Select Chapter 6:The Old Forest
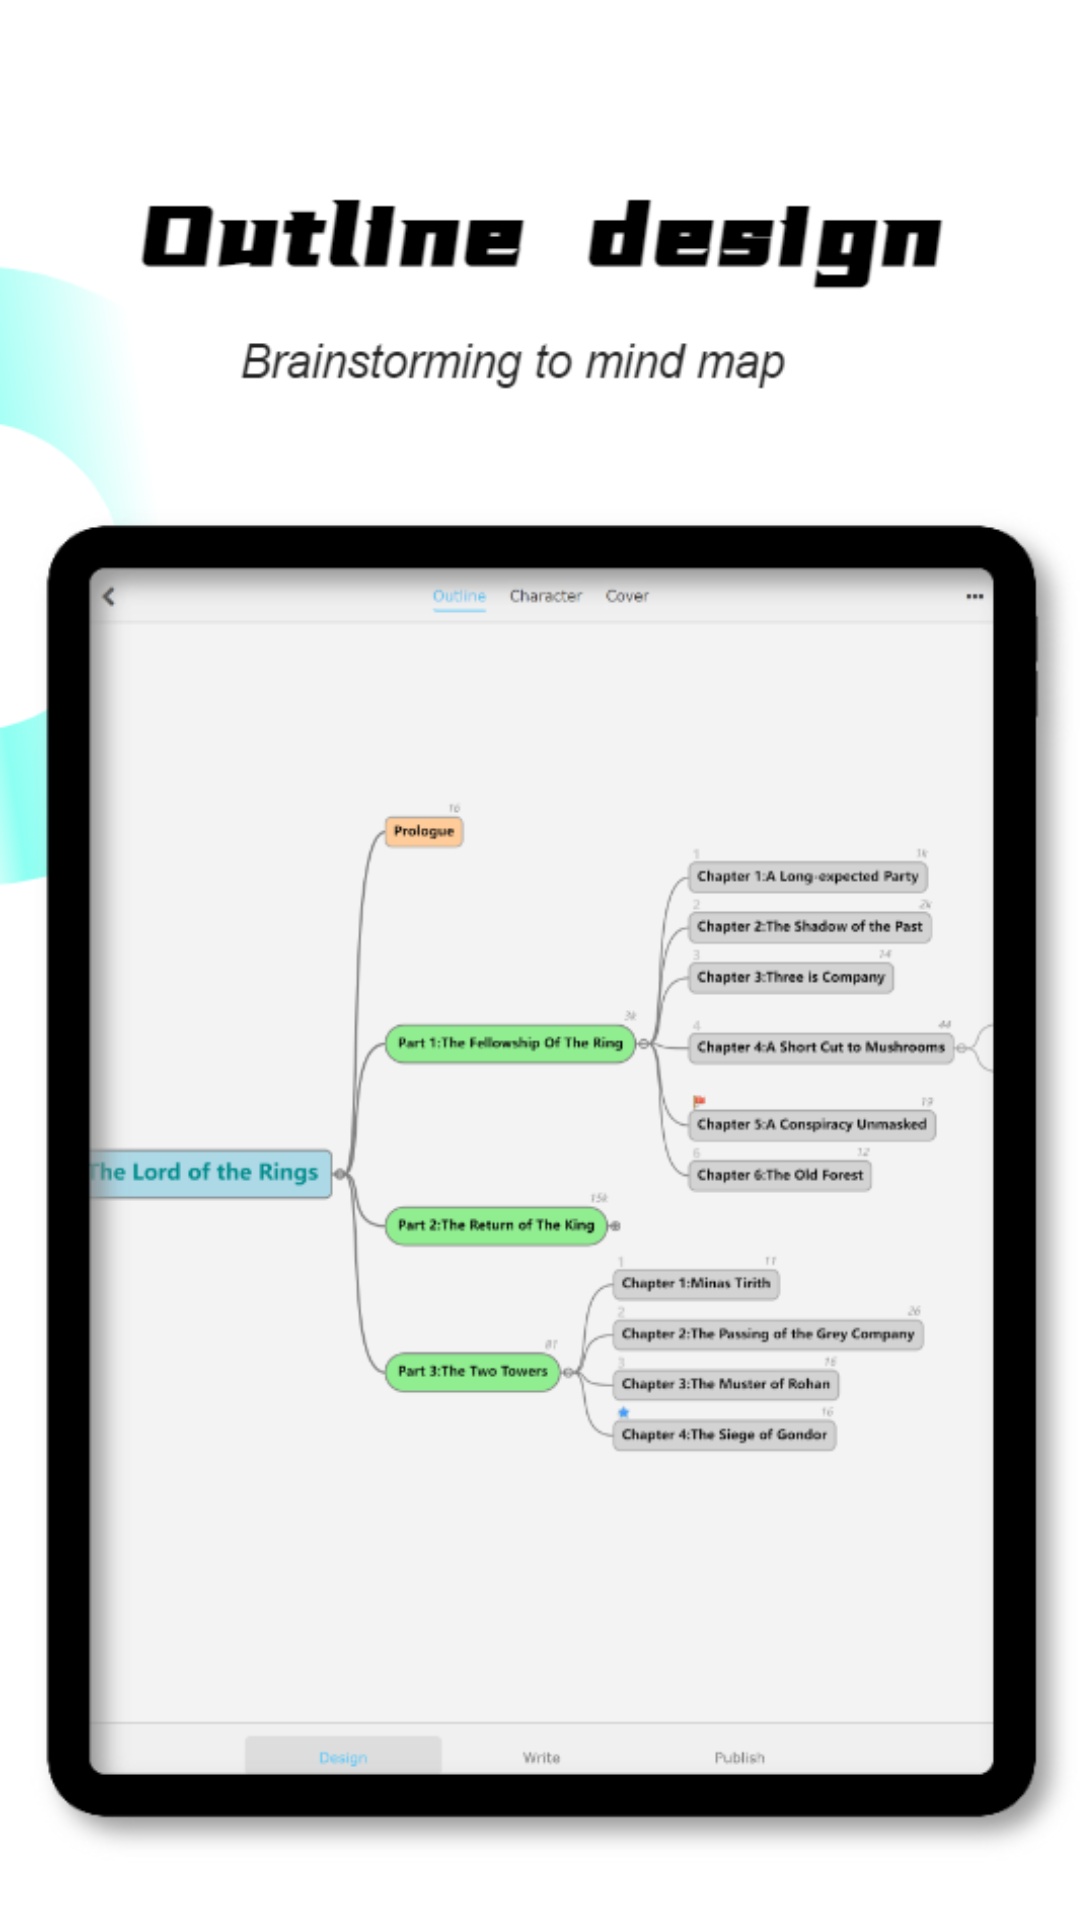1080x1920 pixels. [780, 1175]
